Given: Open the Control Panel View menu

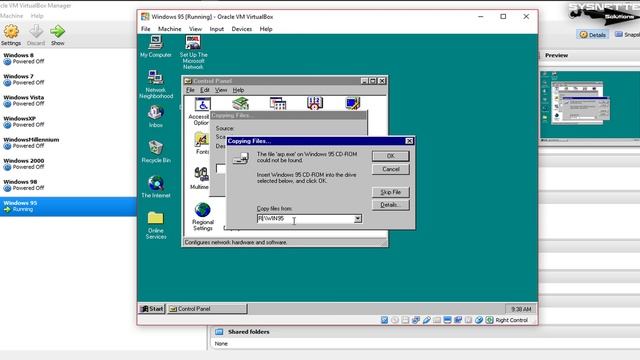Looking at the screenshot, I should click(x=221, y=90).
